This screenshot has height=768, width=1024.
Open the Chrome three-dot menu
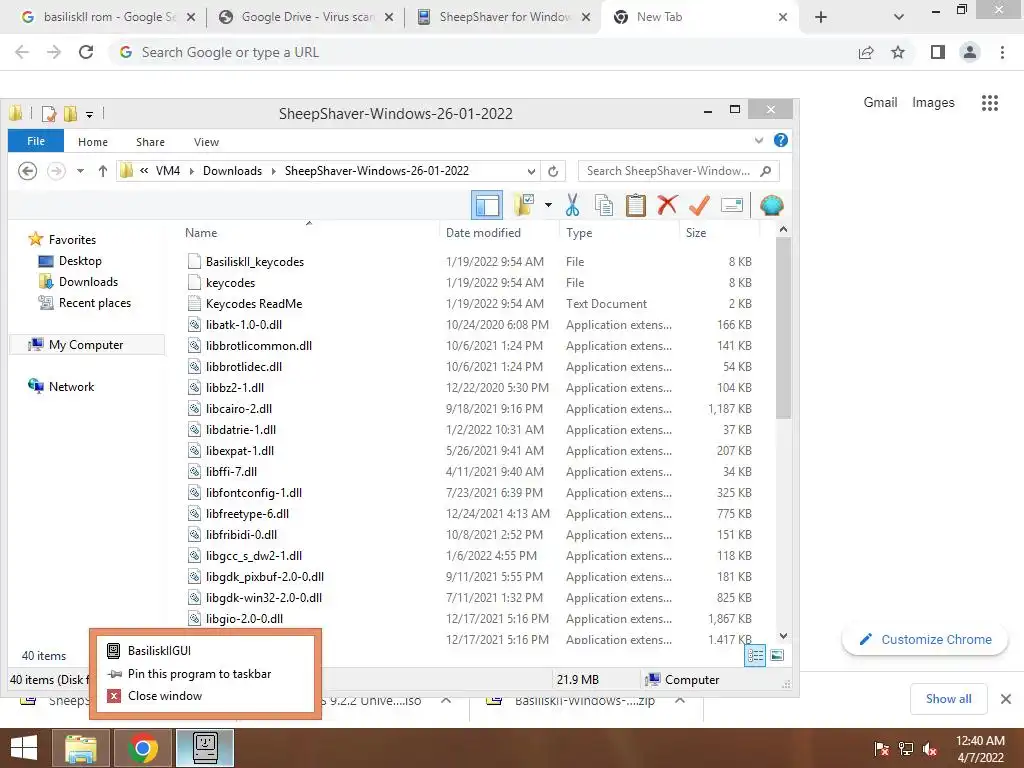(1002, 52)
